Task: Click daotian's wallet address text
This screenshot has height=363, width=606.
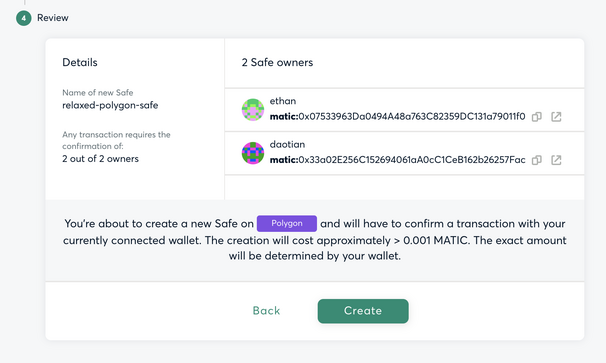Action: coord(397,160)
